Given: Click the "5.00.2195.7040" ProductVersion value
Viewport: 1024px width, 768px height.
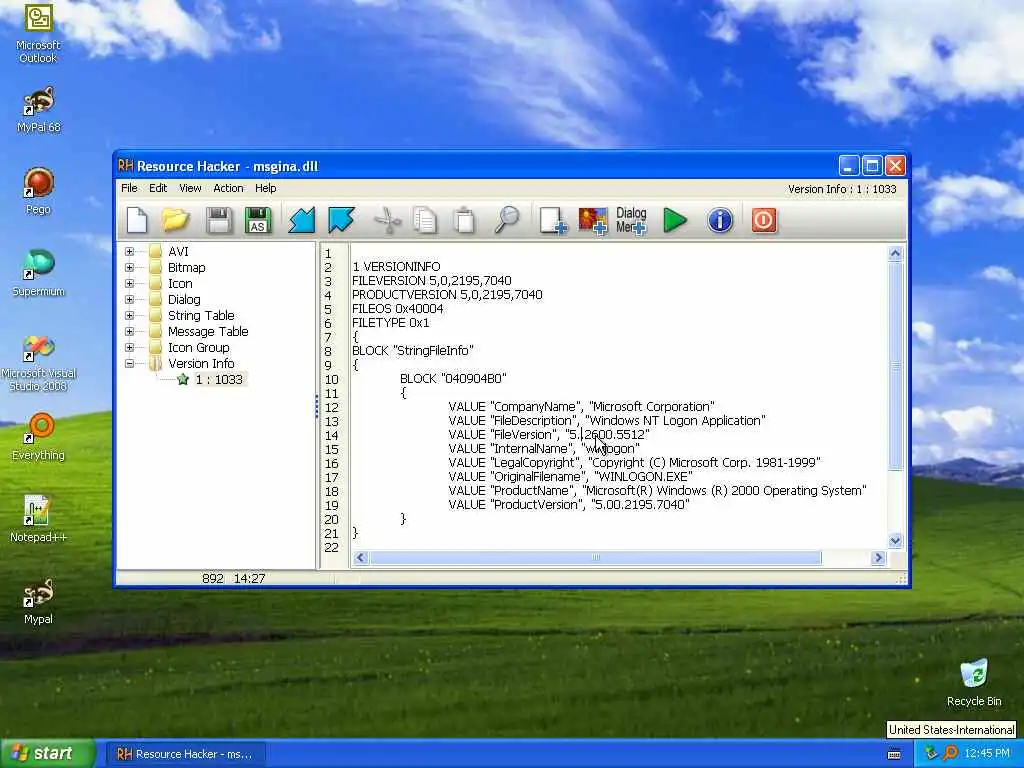Looking at the screenshot, I should pos(640,505).
